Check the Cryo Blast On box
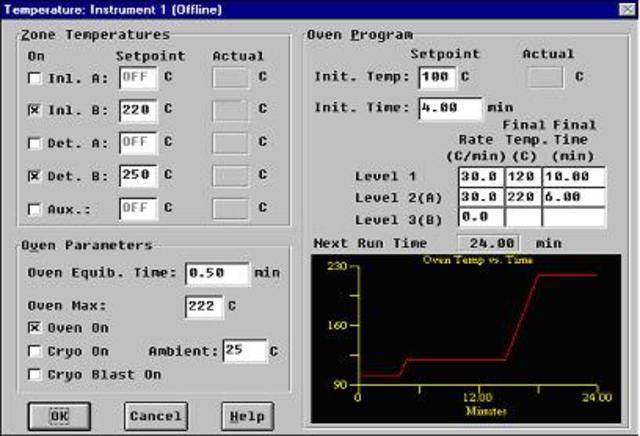 36,375
